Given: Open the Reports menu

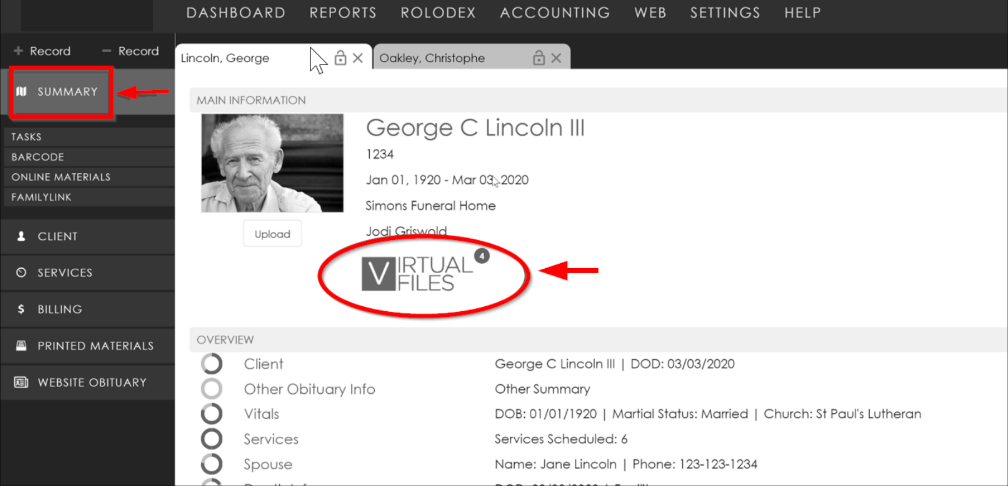Looking at the screenshot, I should (x=343, y=13).
